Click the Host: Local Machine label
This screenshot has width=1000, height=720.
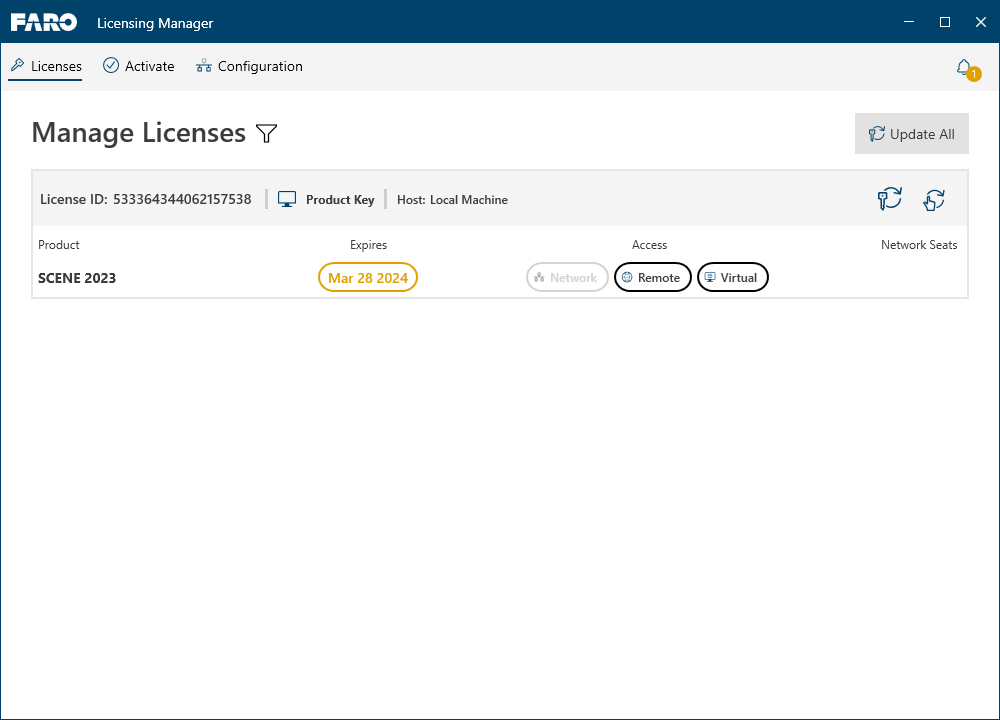[452, 200]
